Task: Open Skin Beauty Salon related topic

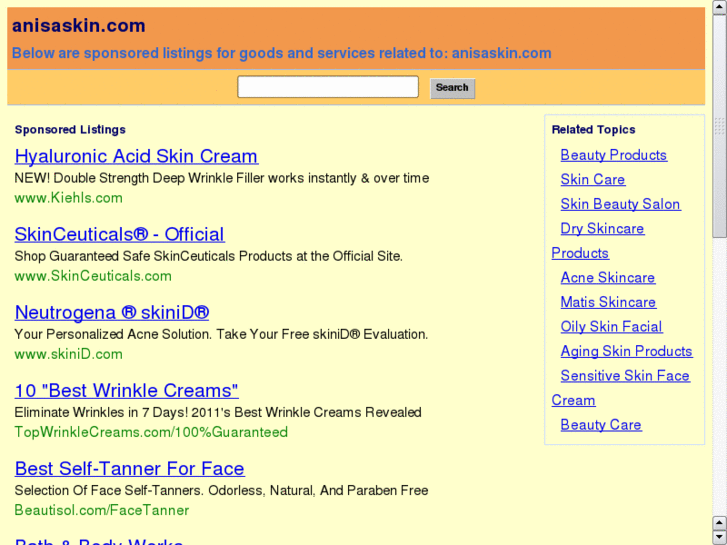Action: click(620, 204)
